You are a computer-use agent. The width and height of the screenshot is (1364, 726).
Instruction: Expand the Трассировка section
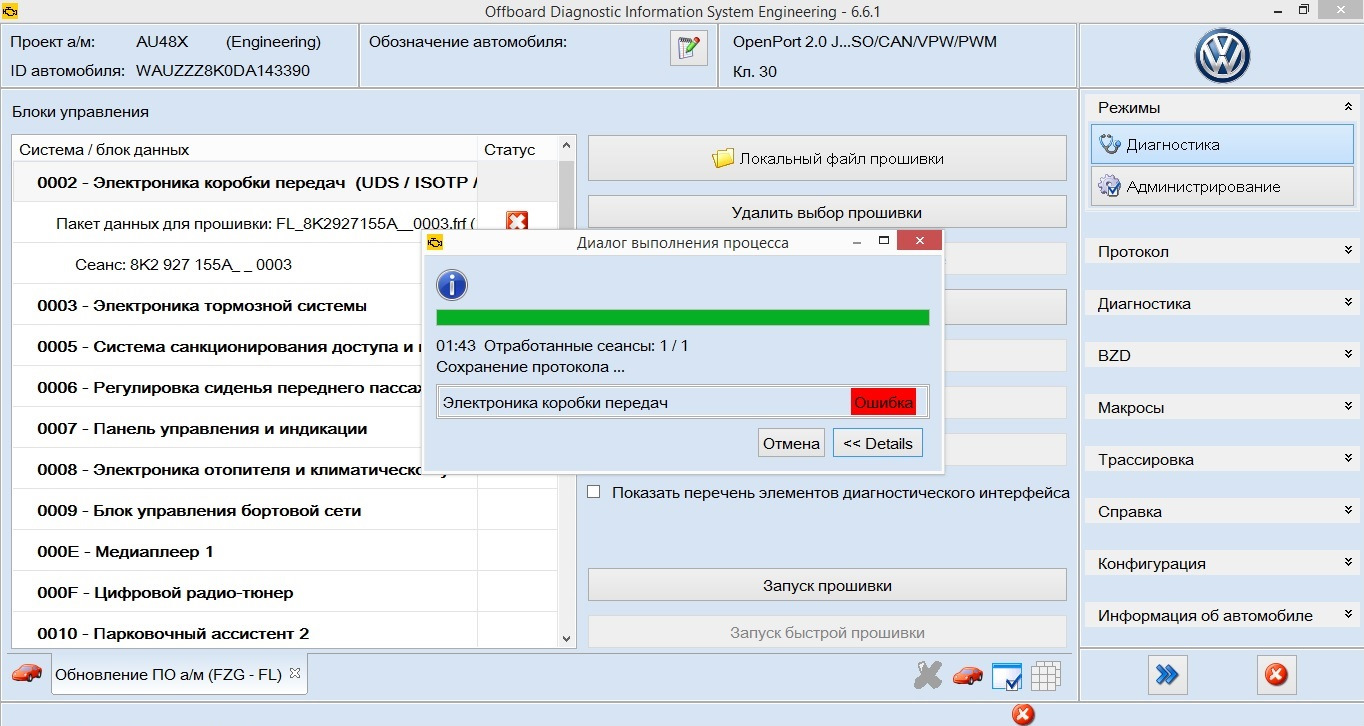[1348, 459]
